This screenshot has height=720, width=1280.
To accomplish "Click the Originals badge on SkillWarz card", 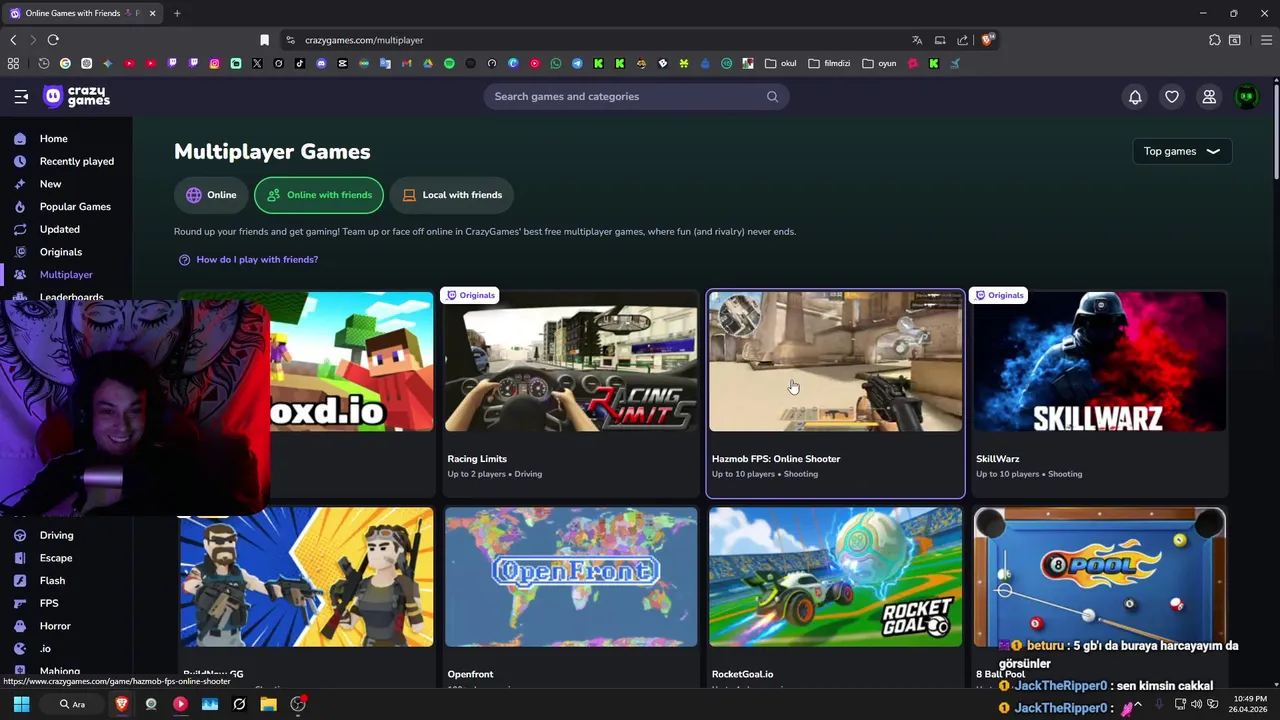I will click(x=1000, y=295).
